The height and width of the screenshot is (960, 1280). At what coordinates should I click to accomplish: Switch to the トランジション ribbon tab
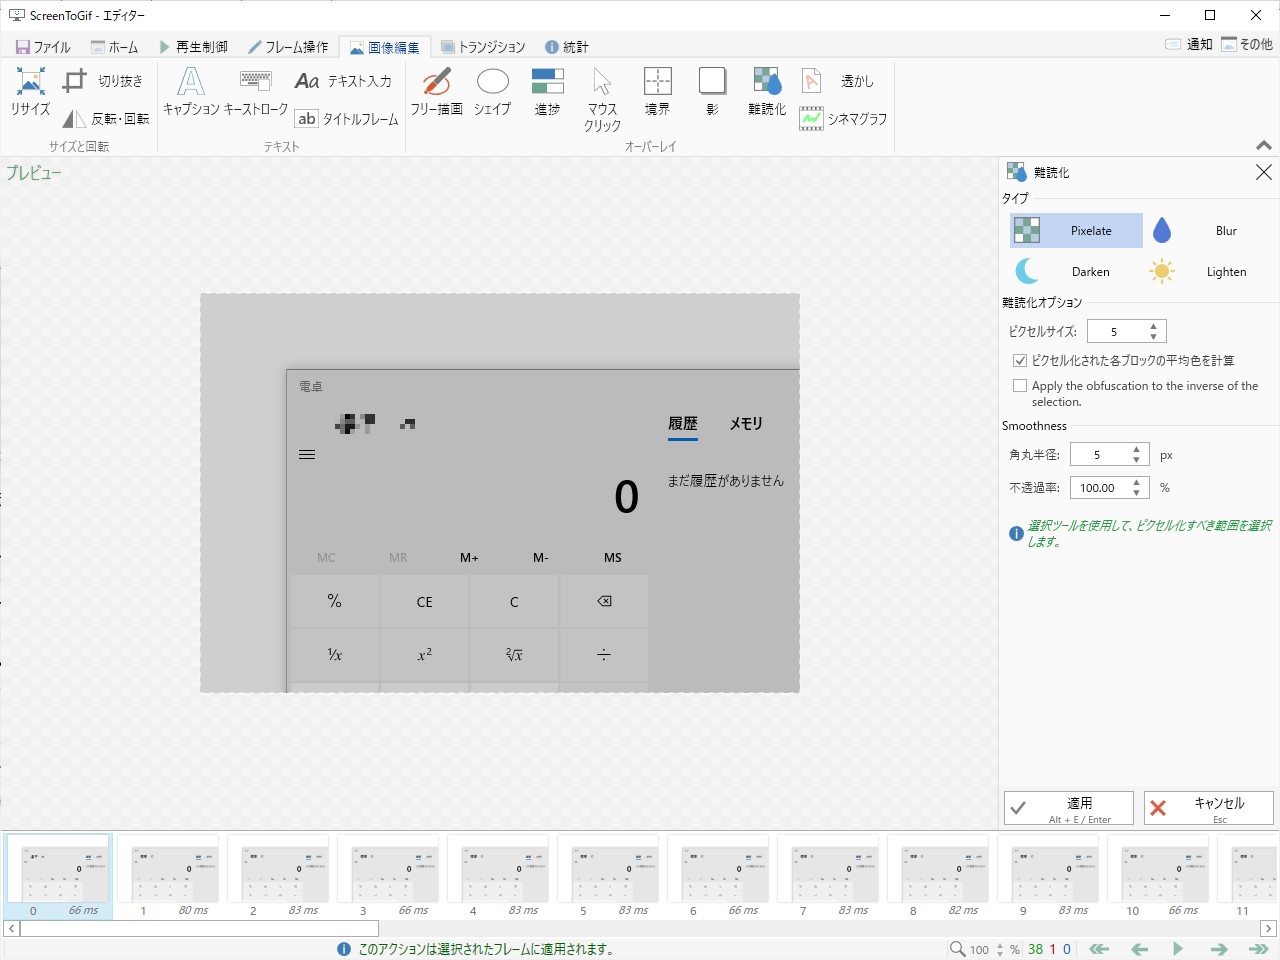tap(483, 46)
